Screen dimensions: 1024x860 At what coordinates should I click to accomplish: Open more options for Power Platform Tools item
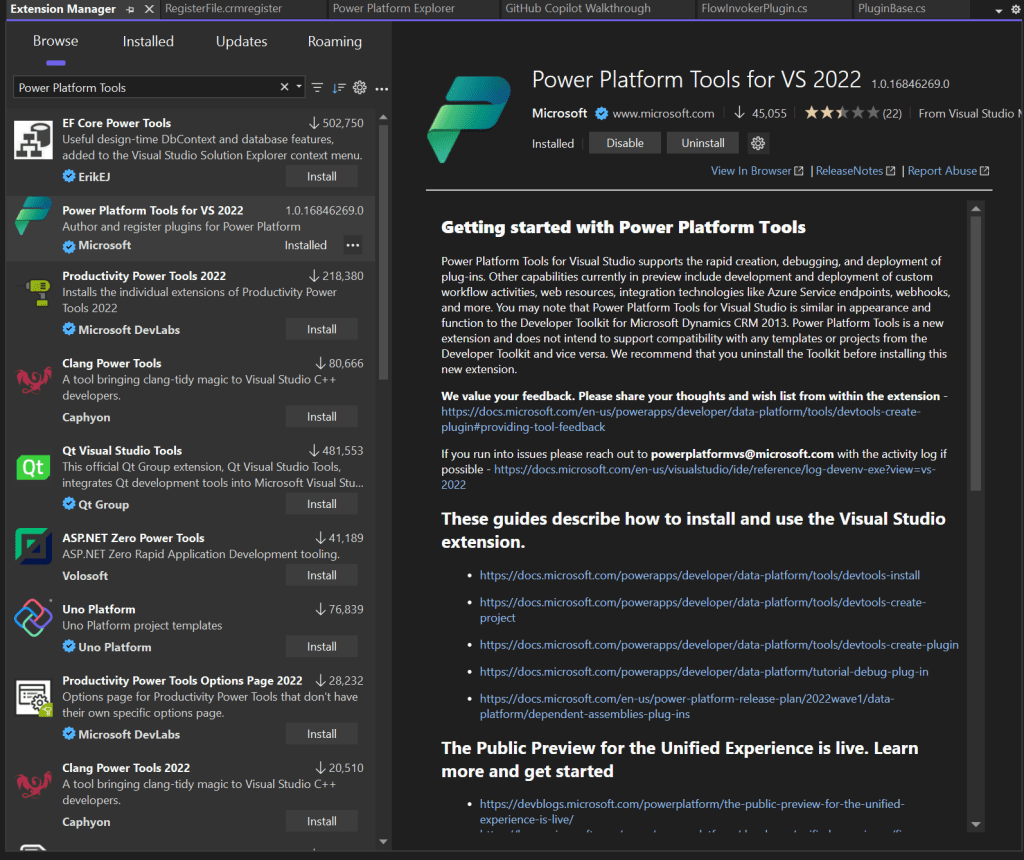[352, 245]
